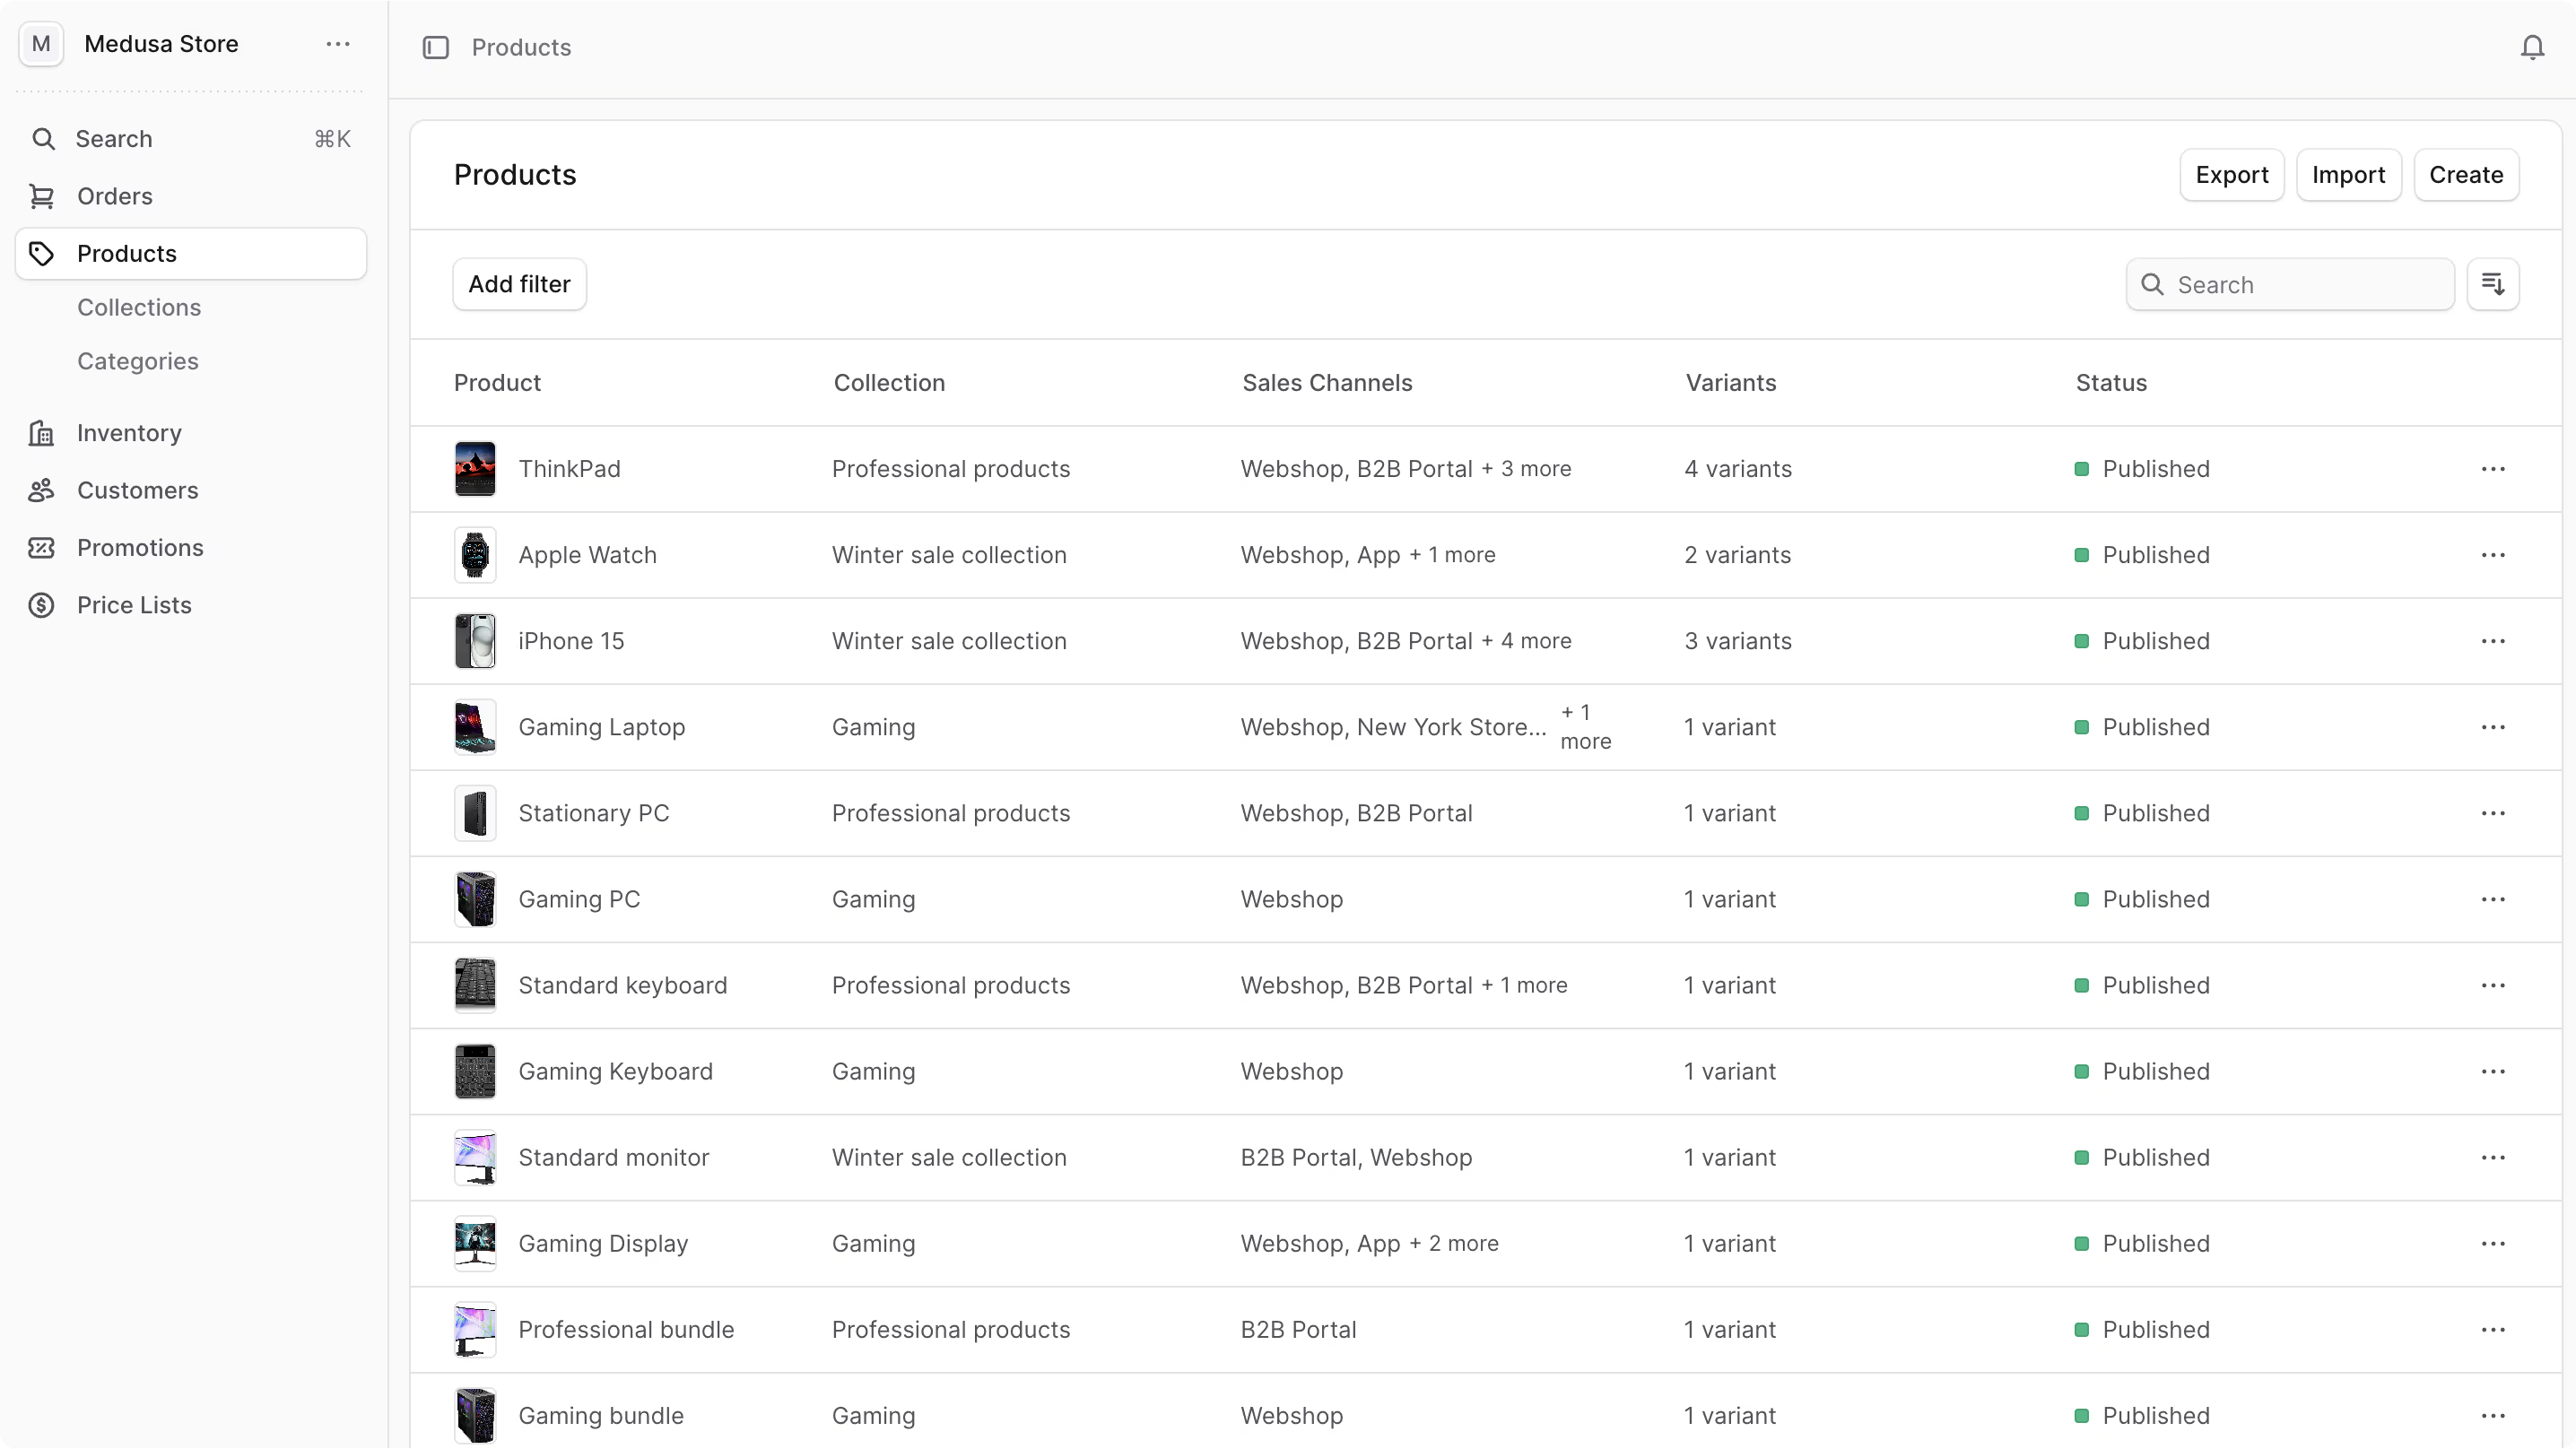Navigate to Categories
The height and width of the screenshot is (1449, 2576).
point(138,361)
